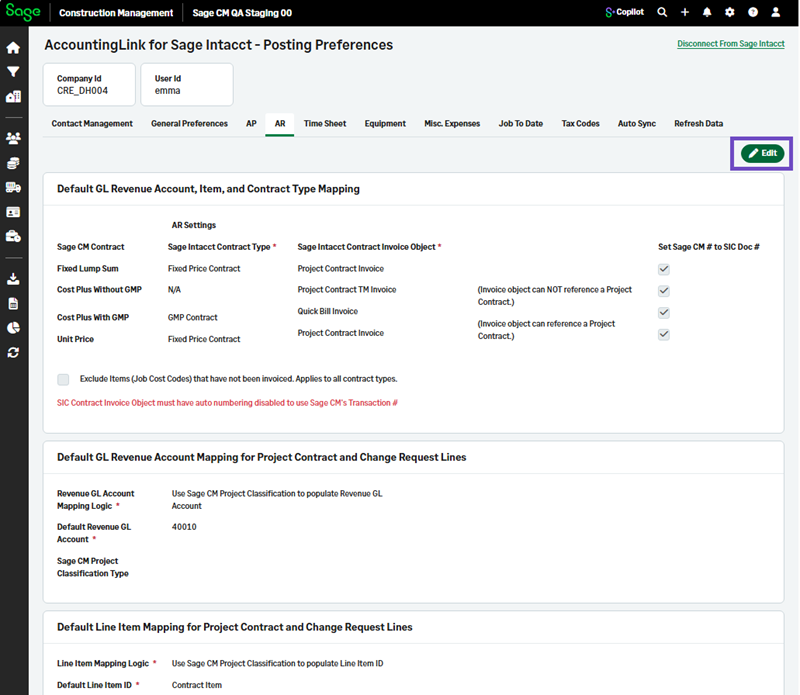Click Sage CM QA Staging 00 header text

tap(242, 13)
